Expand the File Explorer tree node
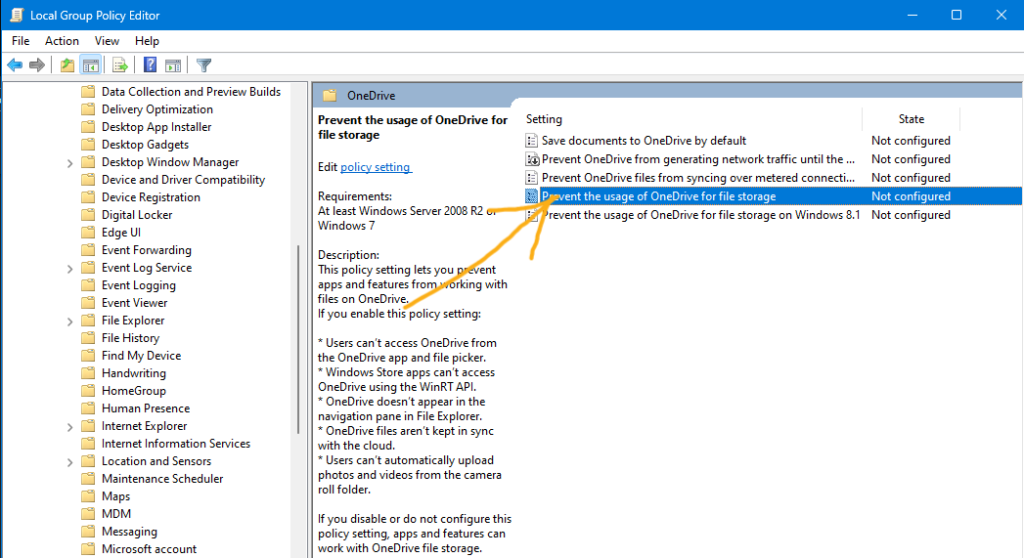The width and height of the screenshot is (1024, 558). 70,321
